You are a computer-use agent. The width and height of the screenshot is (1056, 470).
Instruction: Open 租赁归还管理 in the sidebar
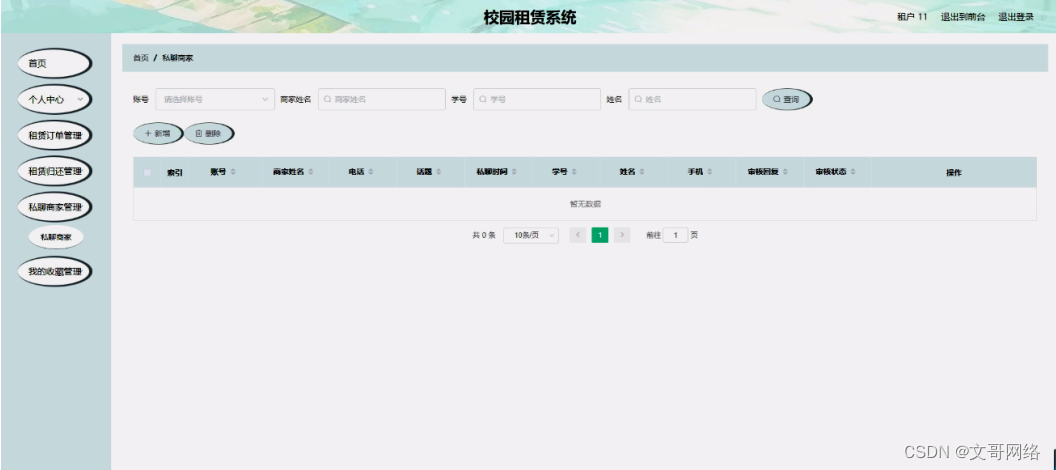pyautogui.click(x=55, y=171)
